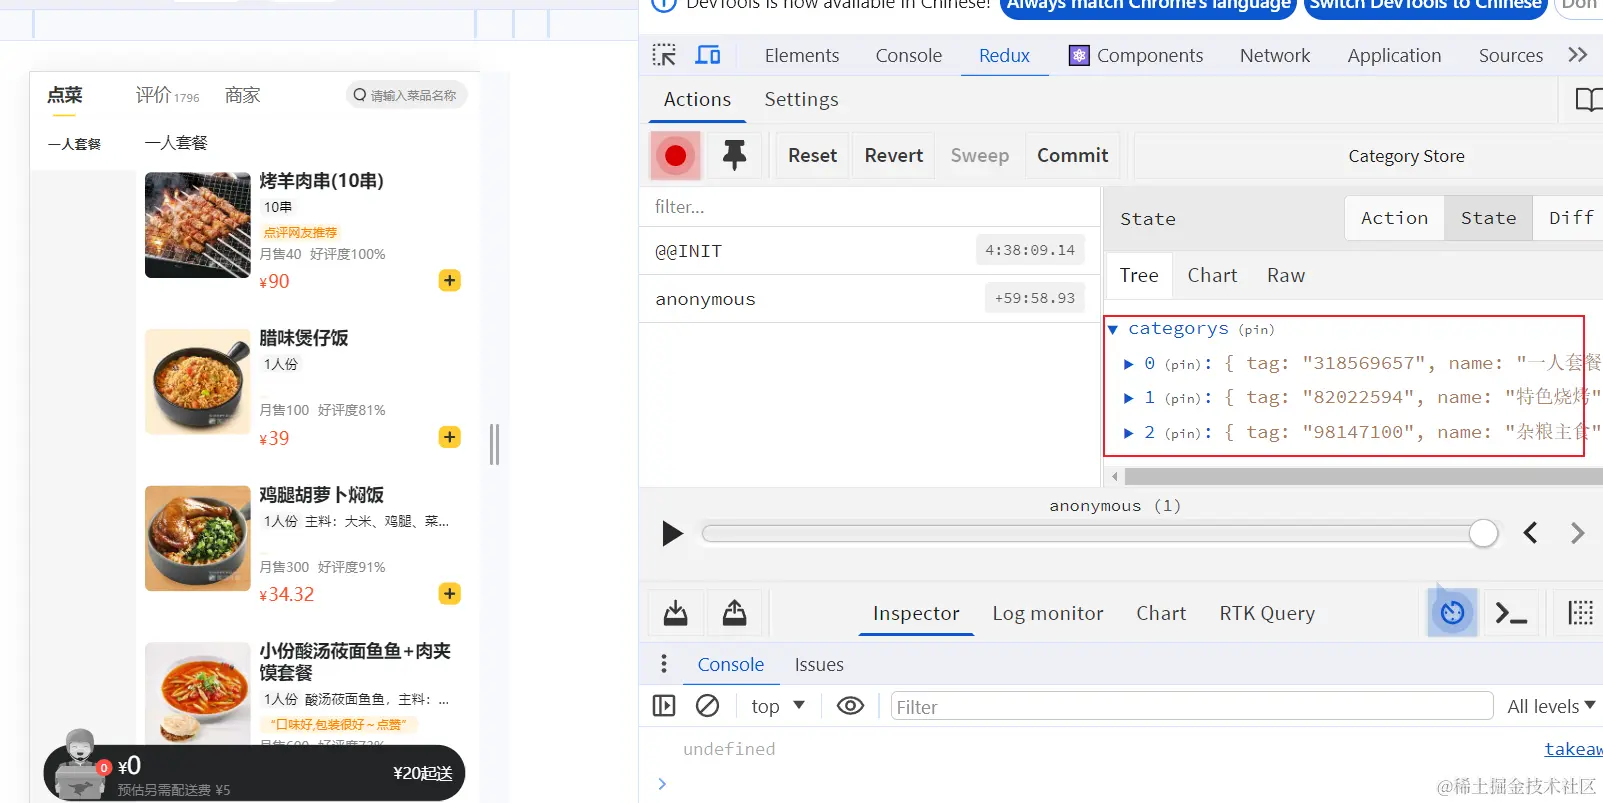Image resolution: width=1603 pixels, height=803 pixels.
Task: Click the action timeline slider handle
Action: pos(1484,533)
